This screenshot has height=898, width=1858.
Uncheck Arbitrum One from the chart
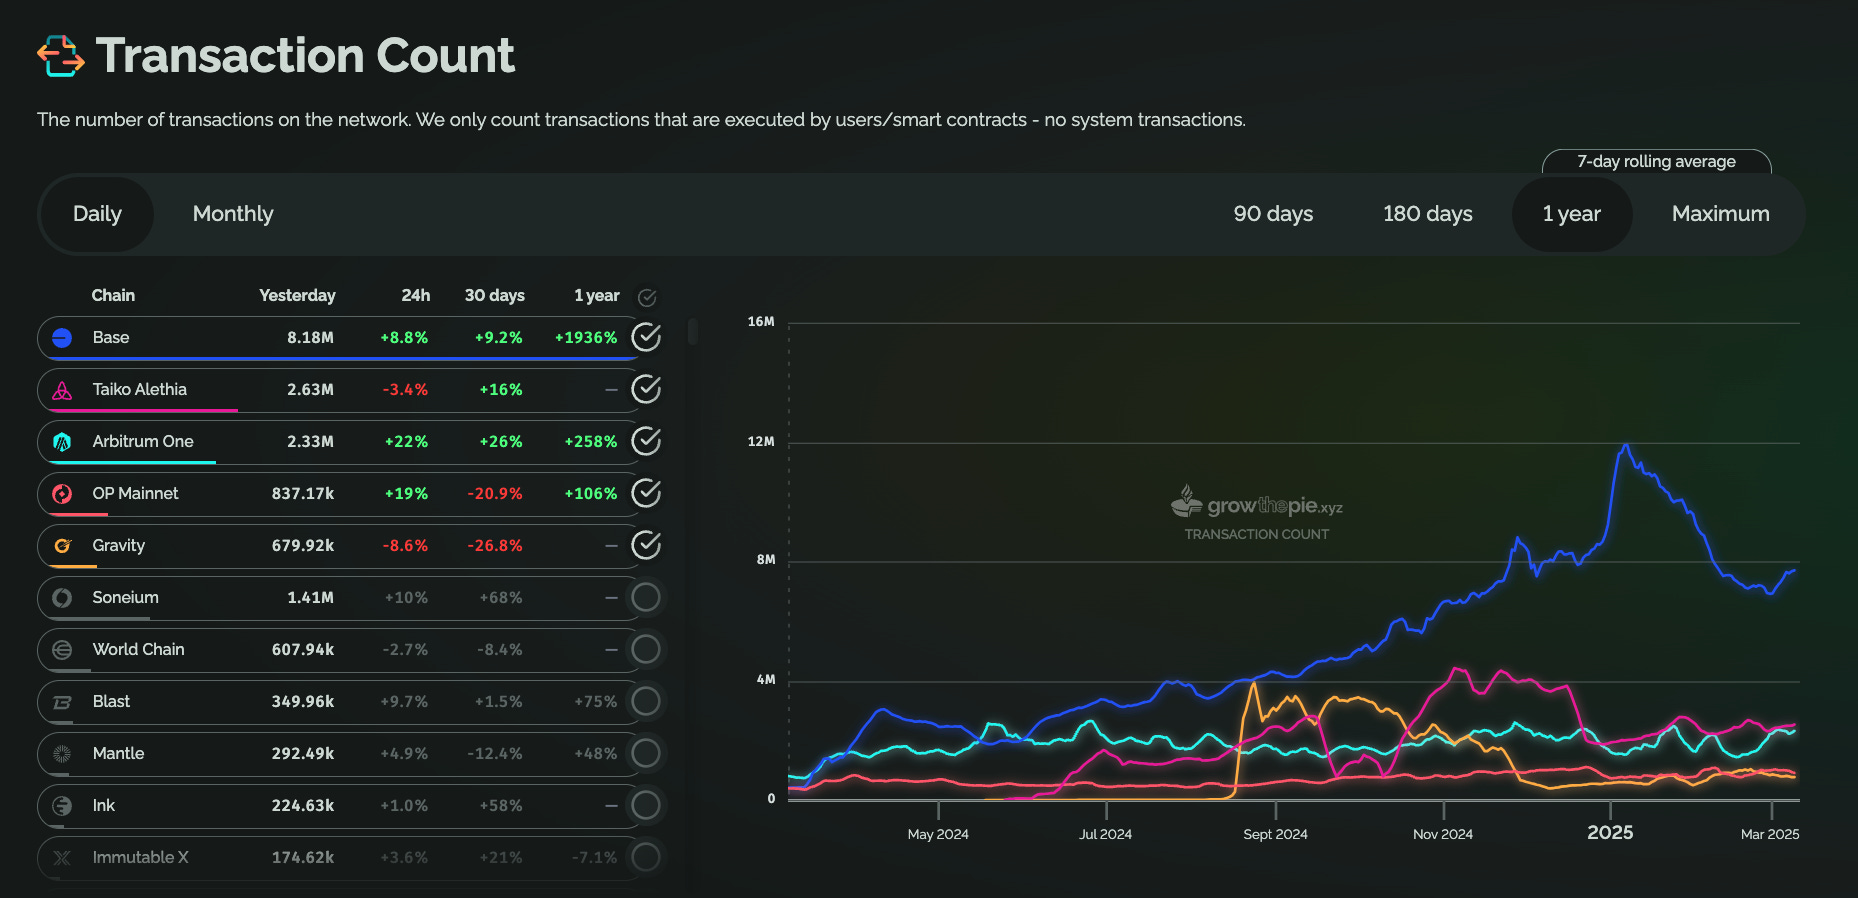pos(646,442)
